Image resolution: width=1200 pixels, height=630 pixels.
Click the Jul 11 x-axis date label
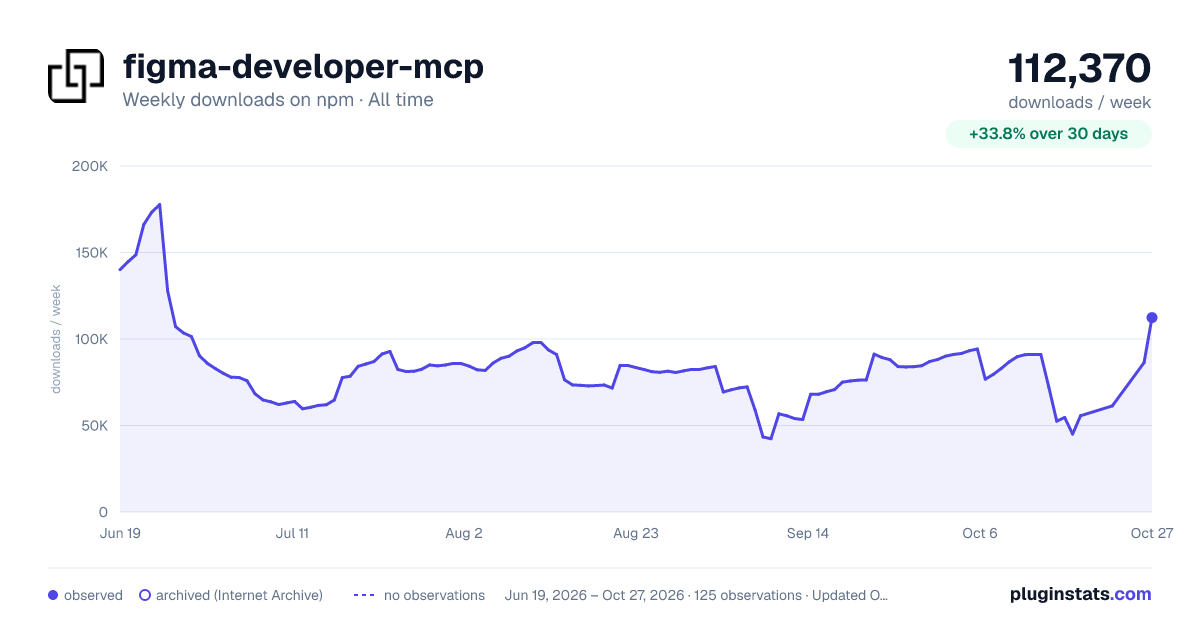[x=292, y=533]
